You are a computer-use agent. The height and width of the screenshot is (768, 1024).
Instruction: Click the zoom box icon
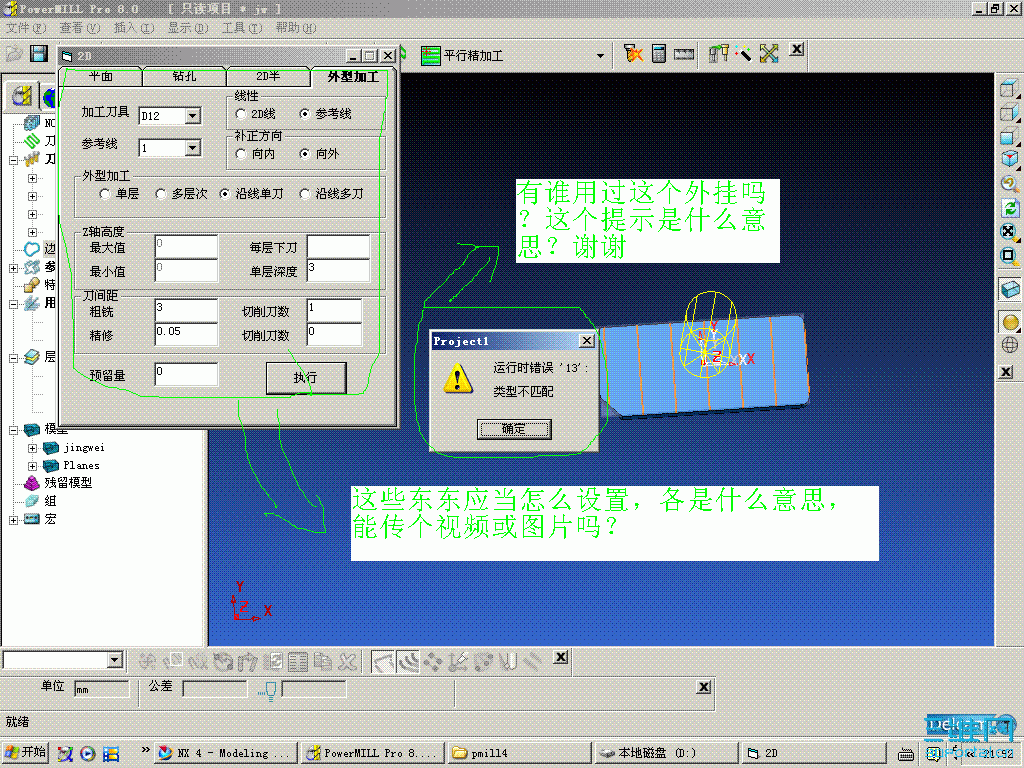(x=1010, y=255)
